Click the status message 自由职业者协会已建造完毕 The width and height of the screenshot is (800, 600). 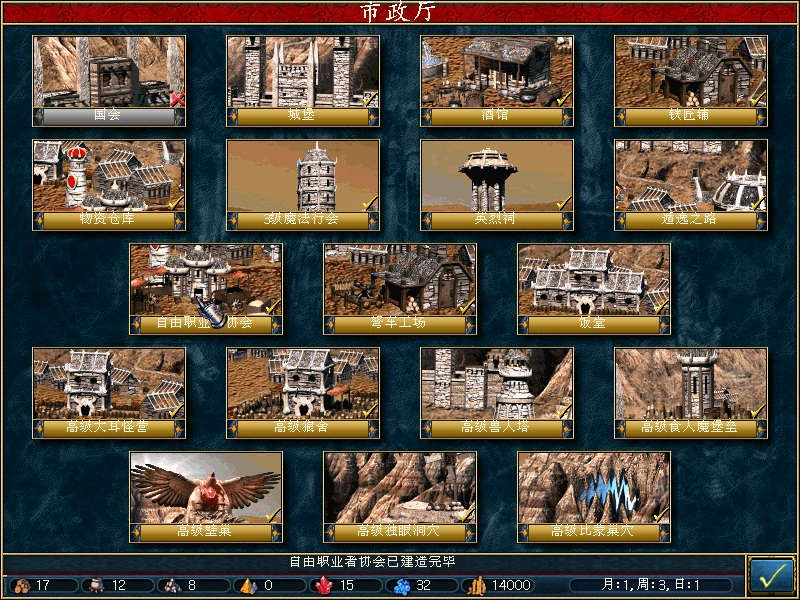(372, 562)
